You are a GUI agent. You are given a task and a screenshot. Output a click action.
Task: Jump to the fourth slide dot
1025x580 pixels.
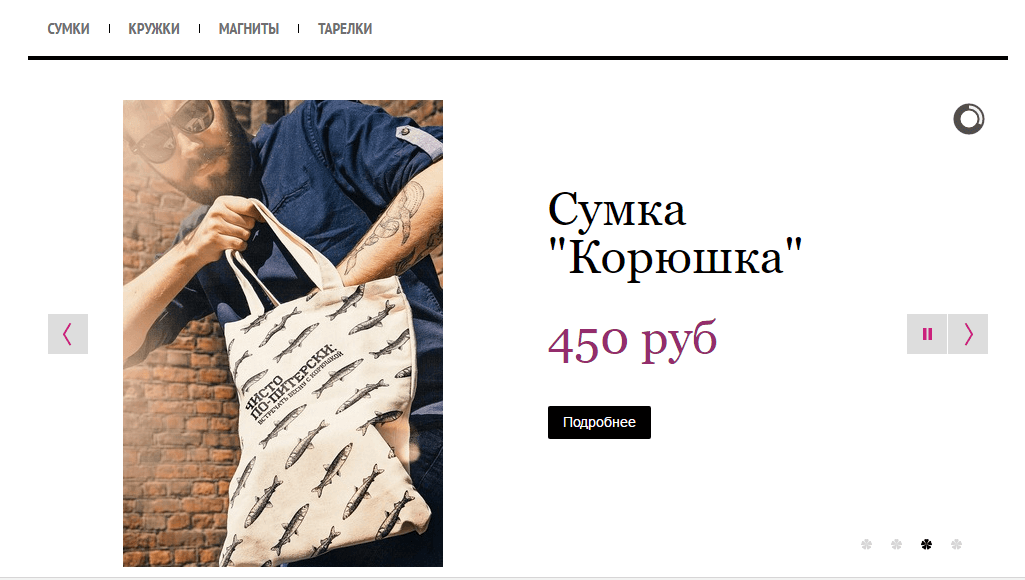[x=956, y=544]
